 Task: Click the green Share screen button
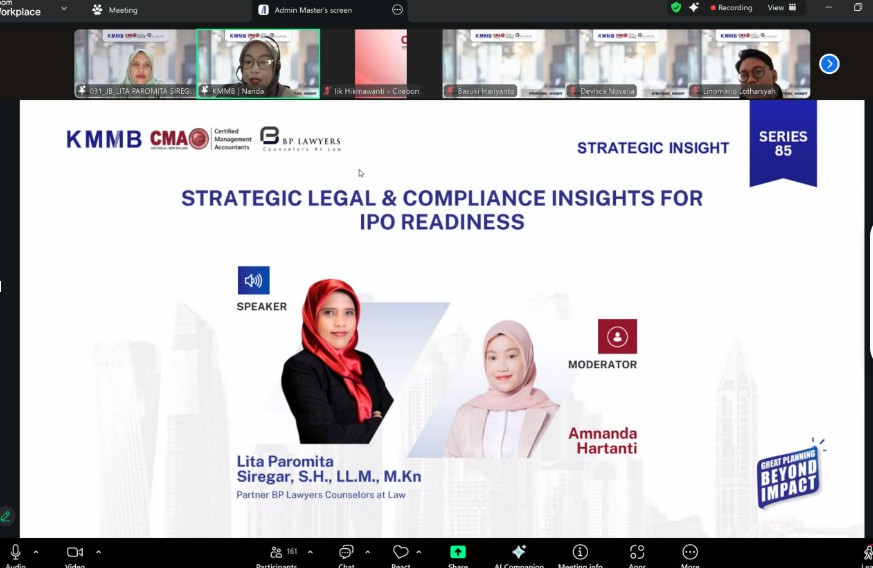[x=458, y=552]
